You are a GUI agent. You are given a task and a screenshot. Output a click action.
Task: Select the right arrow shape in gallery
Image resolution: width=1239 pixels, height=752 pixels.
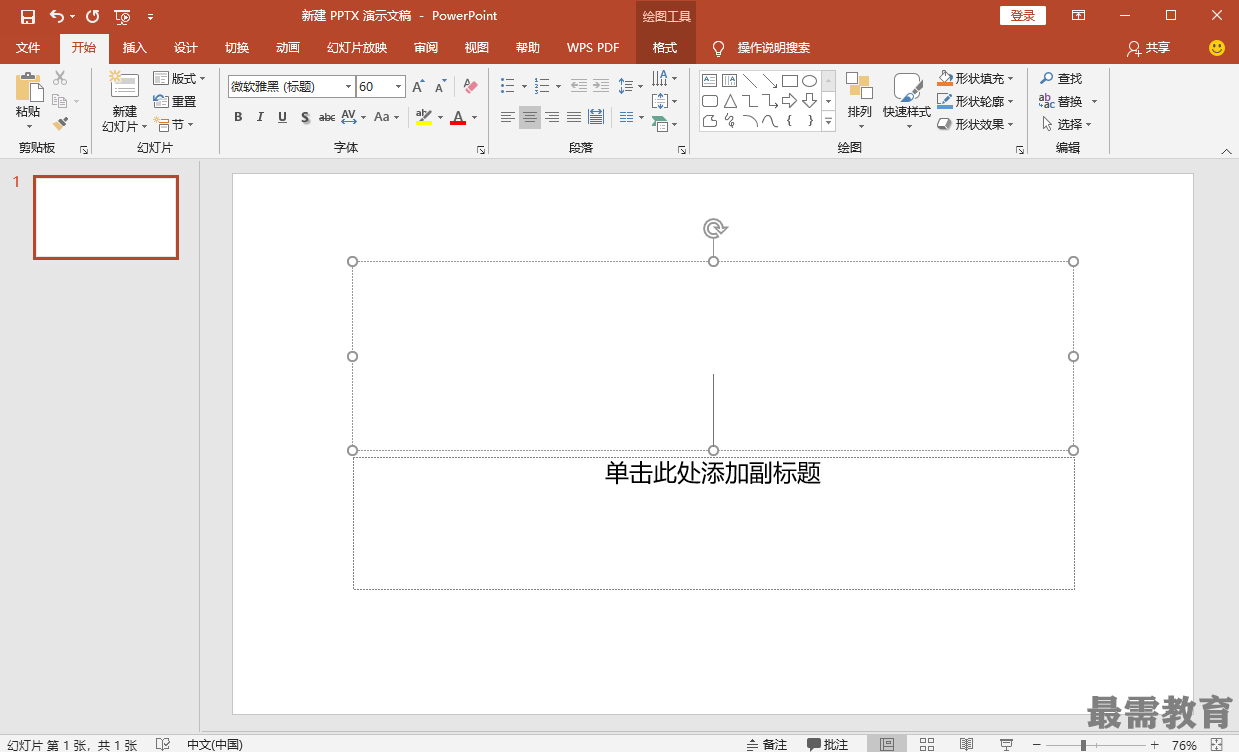tap(789, 101)
